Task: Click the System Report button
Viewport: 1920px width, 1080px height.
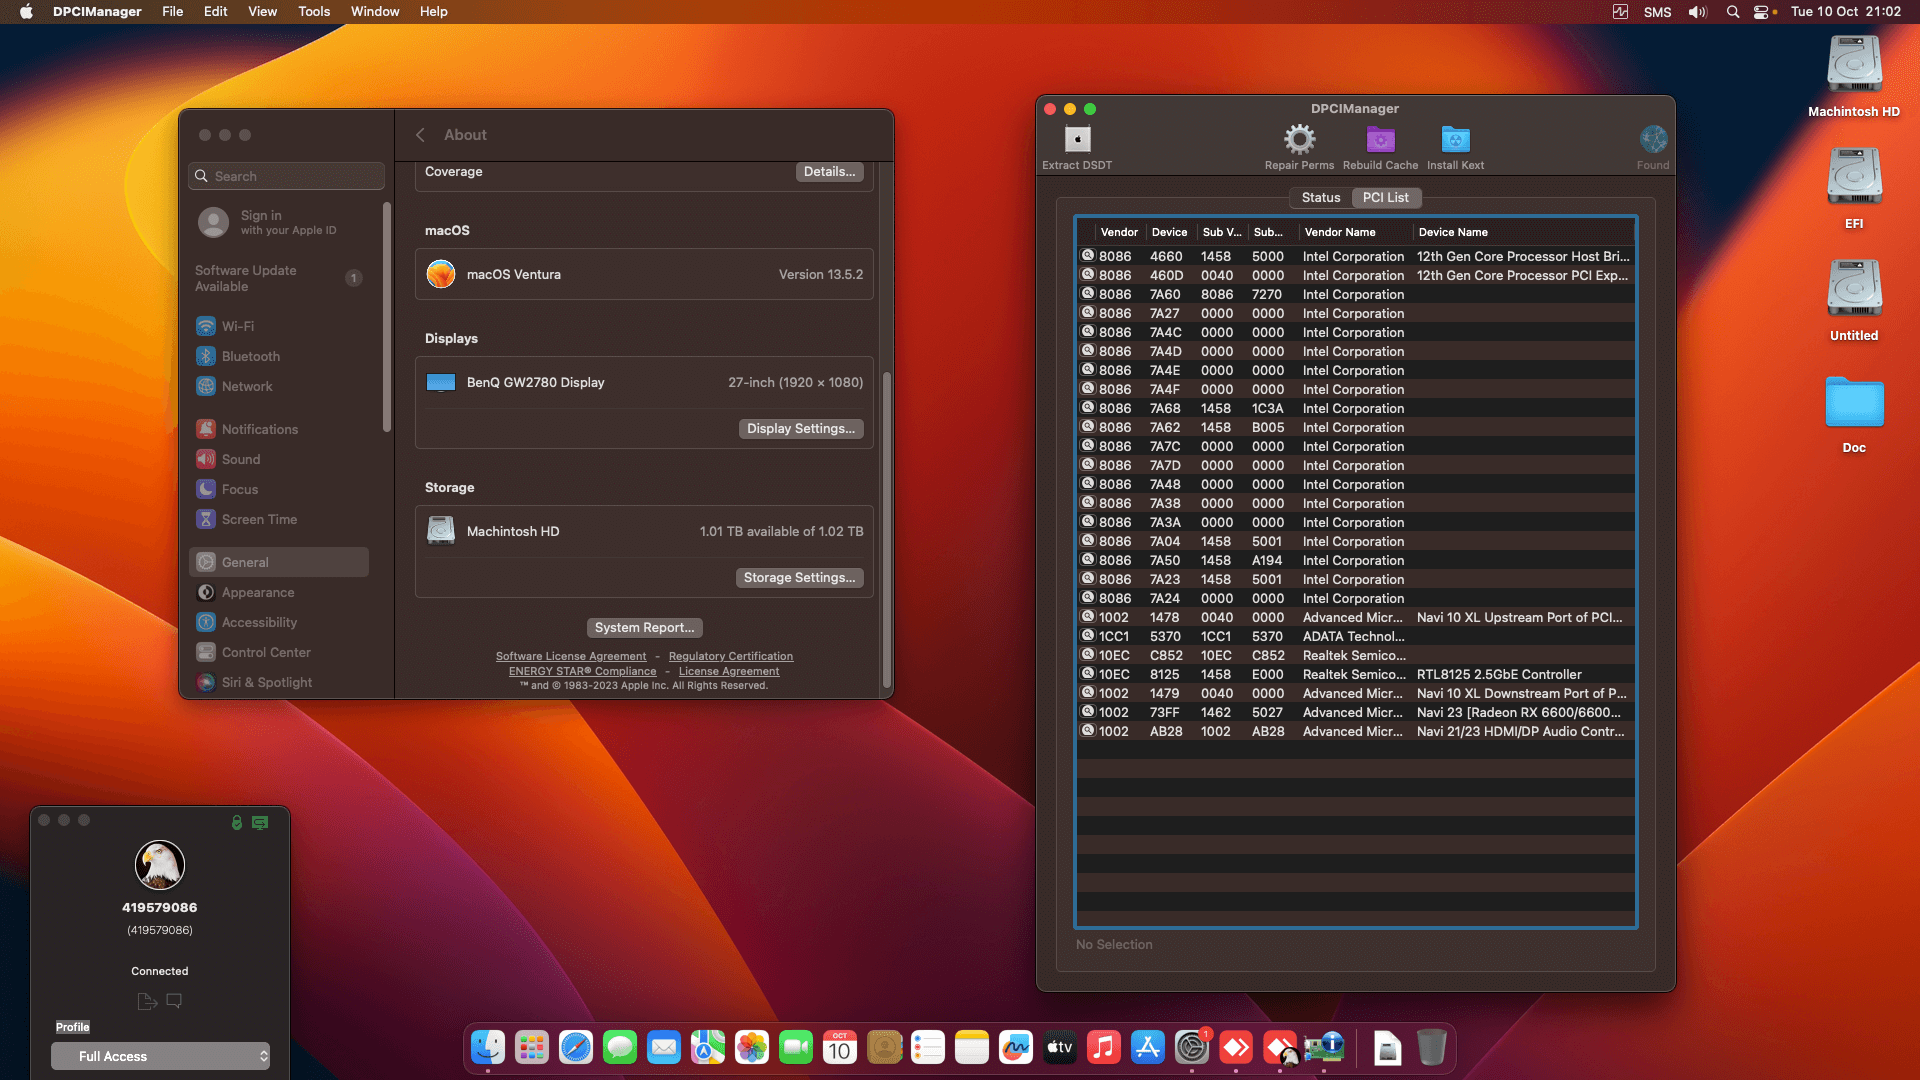Action: 644,627
